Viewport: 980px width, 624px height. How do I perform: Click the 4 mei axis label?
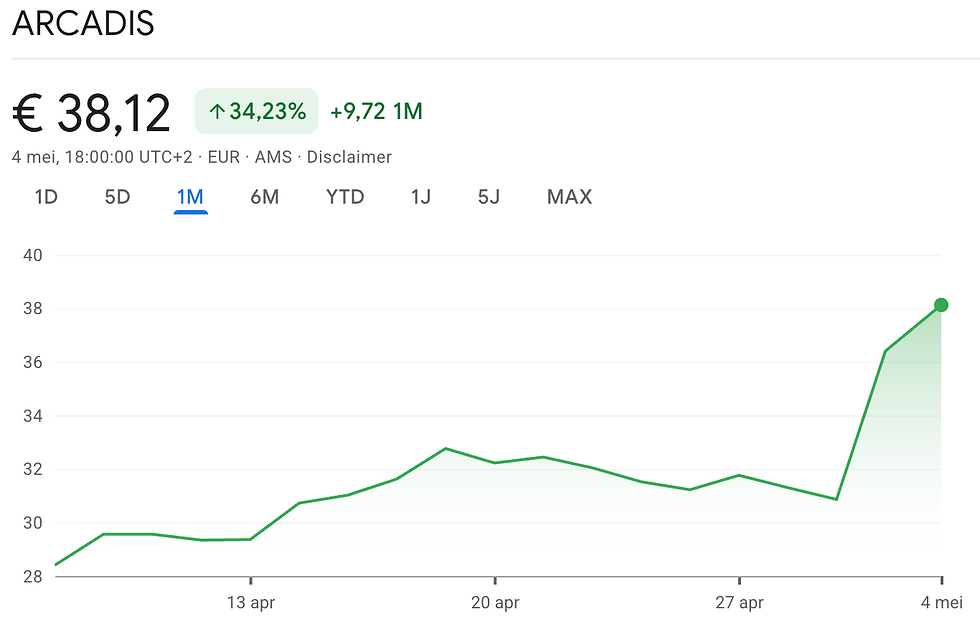click(942, 603)
